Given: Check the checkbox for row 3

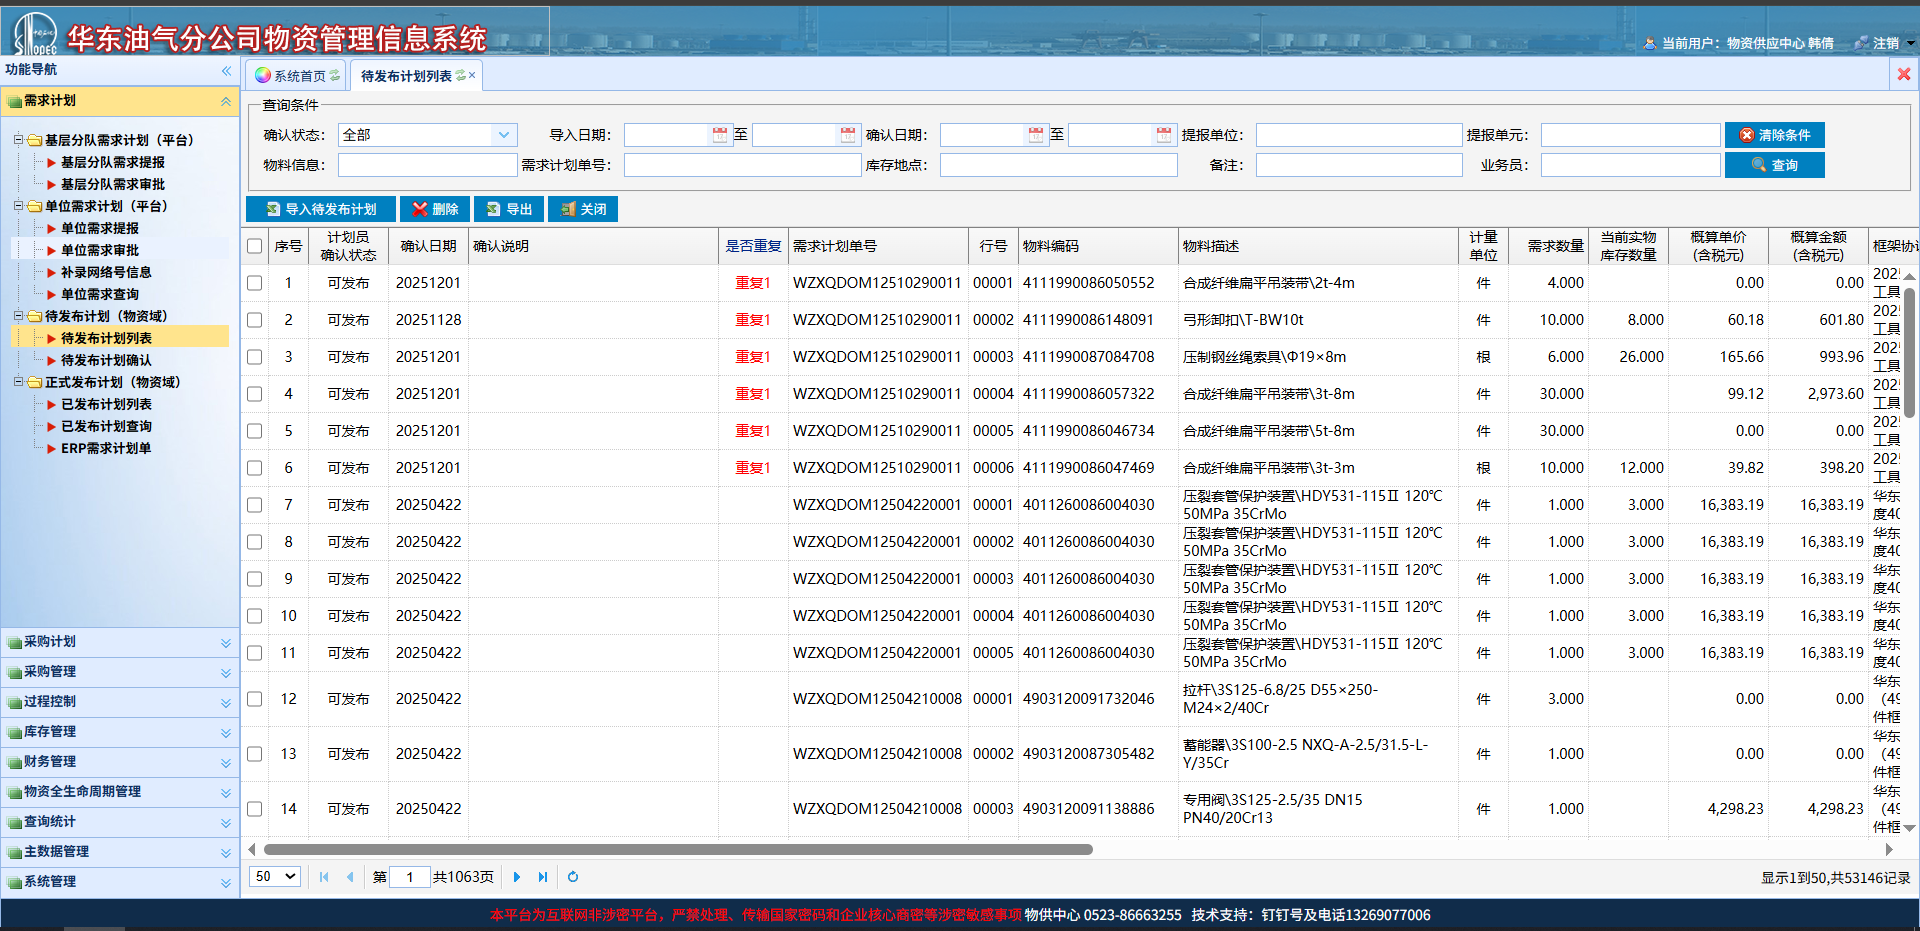Looking at the screenshot, I should 255,357.
